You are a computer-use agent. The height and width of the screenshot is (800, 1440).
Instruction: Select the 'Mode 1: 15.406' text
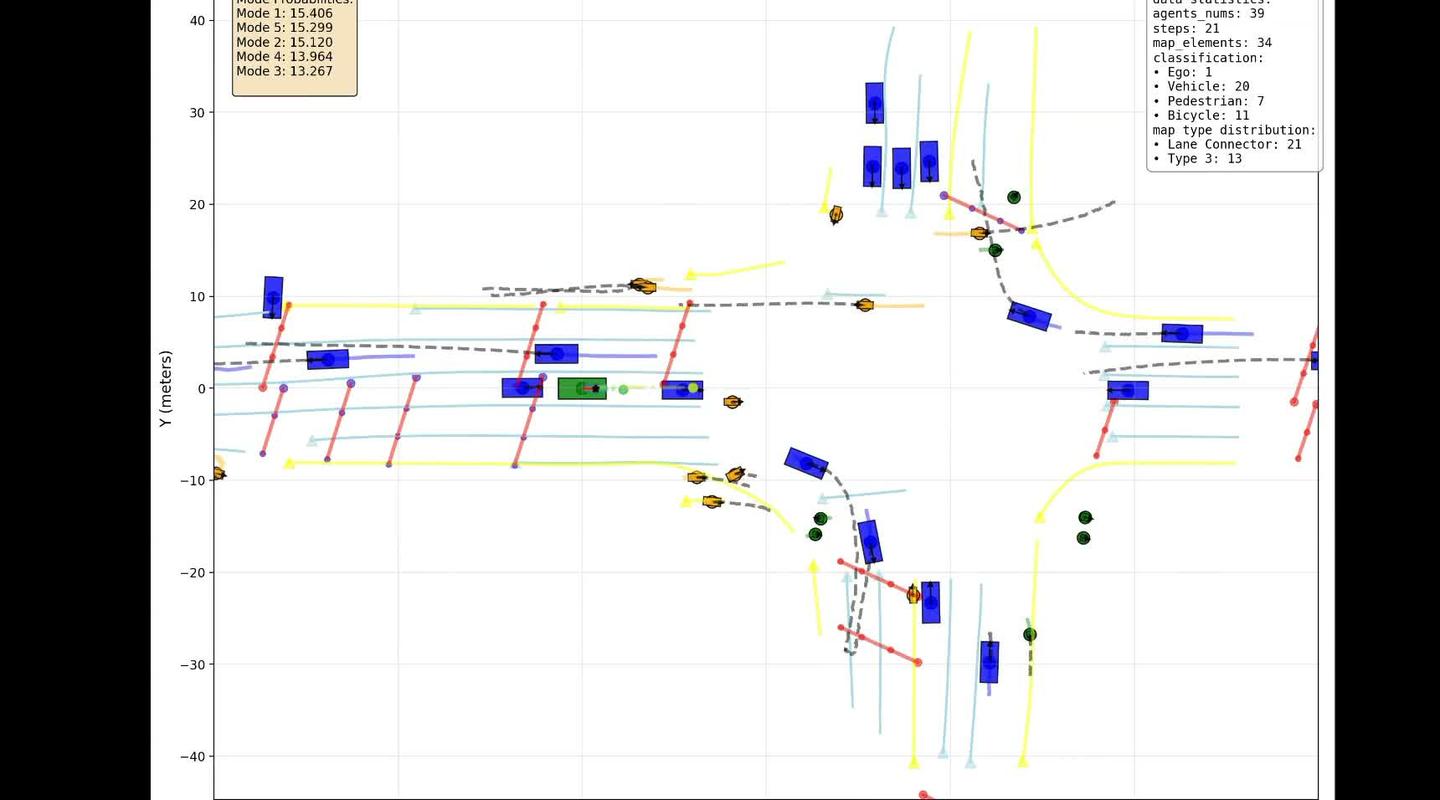point(285,14)
